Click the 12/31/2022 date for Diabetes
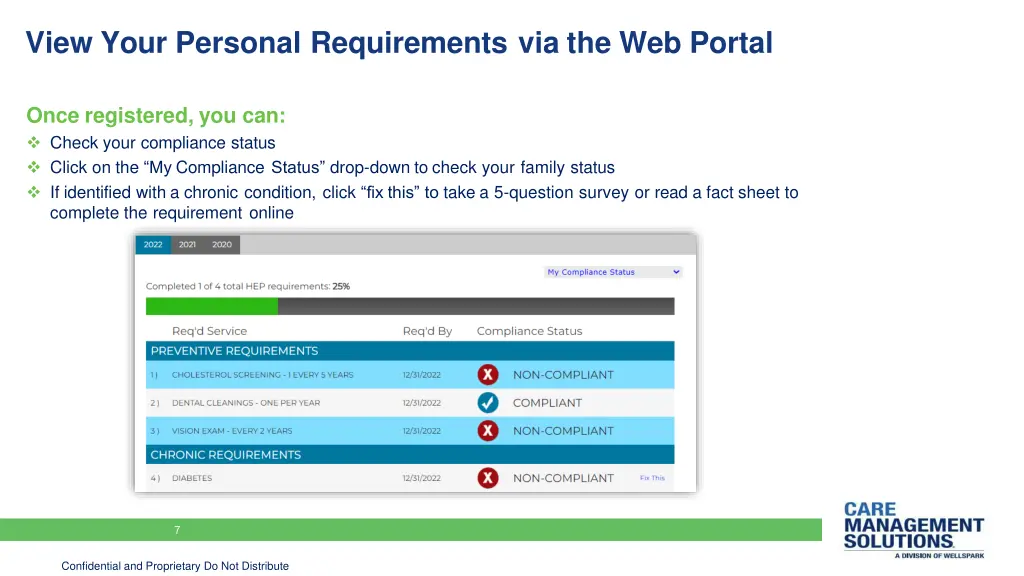This screenshot has height=576, width=1024. click(x=422, y=478)
